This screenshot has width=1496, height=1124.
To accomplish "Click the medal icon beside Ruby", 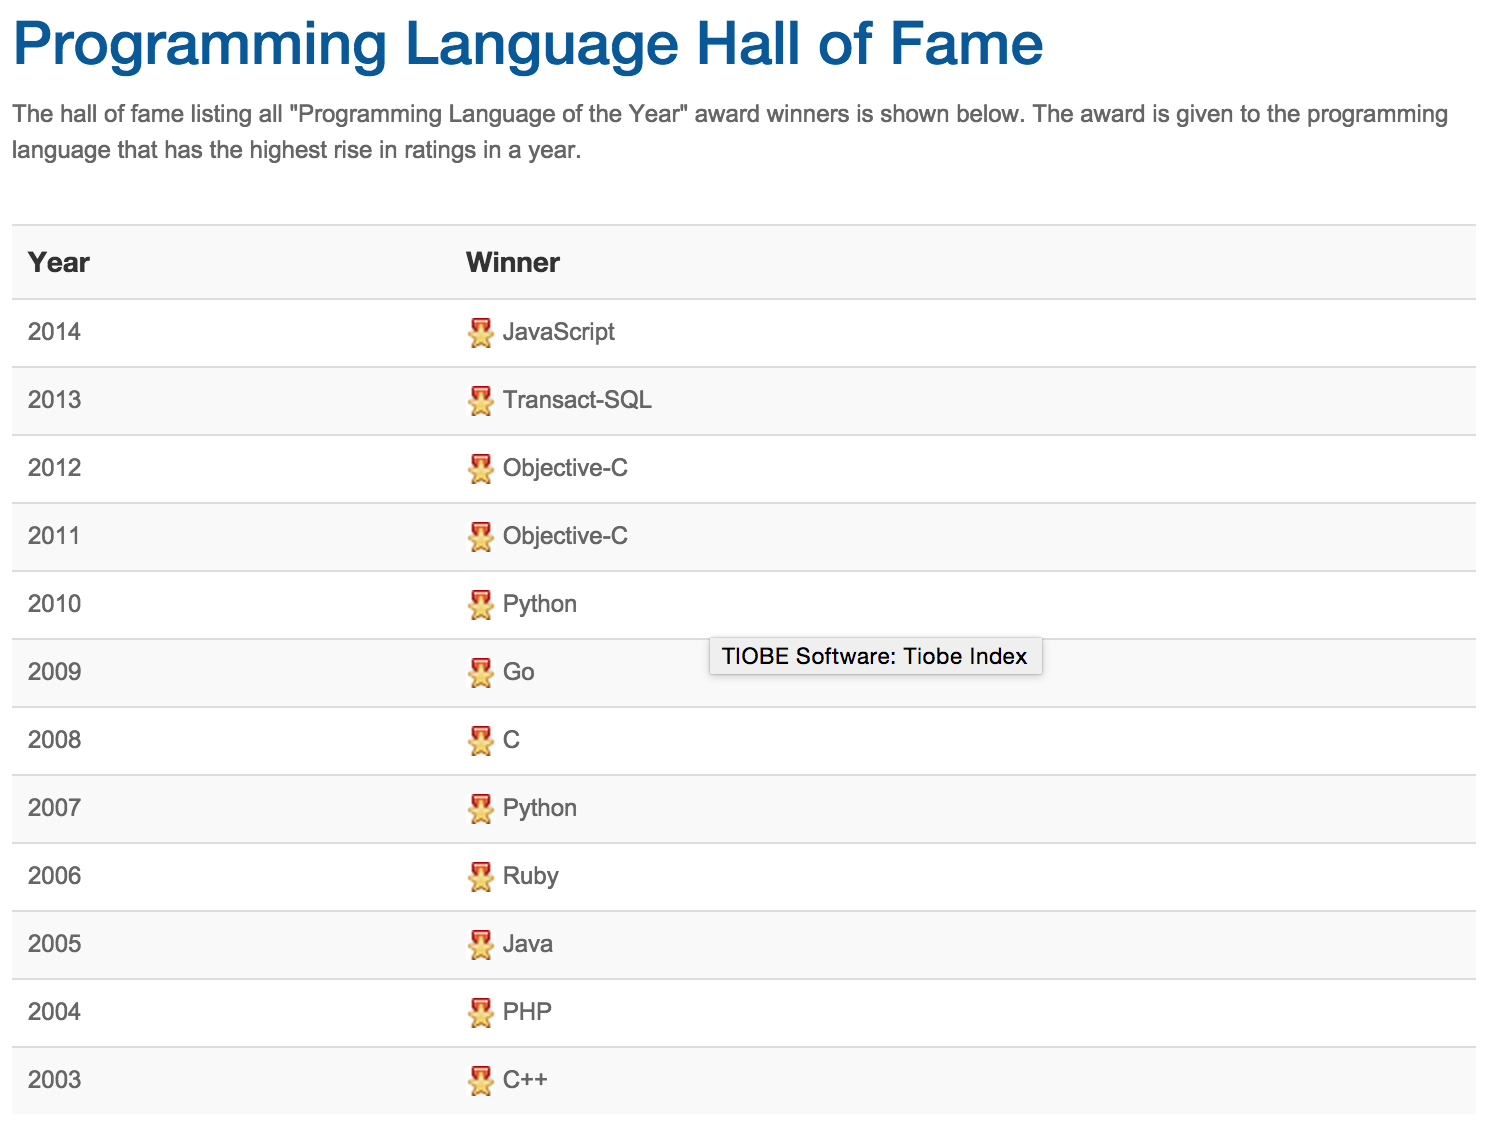I will point(481,877).
